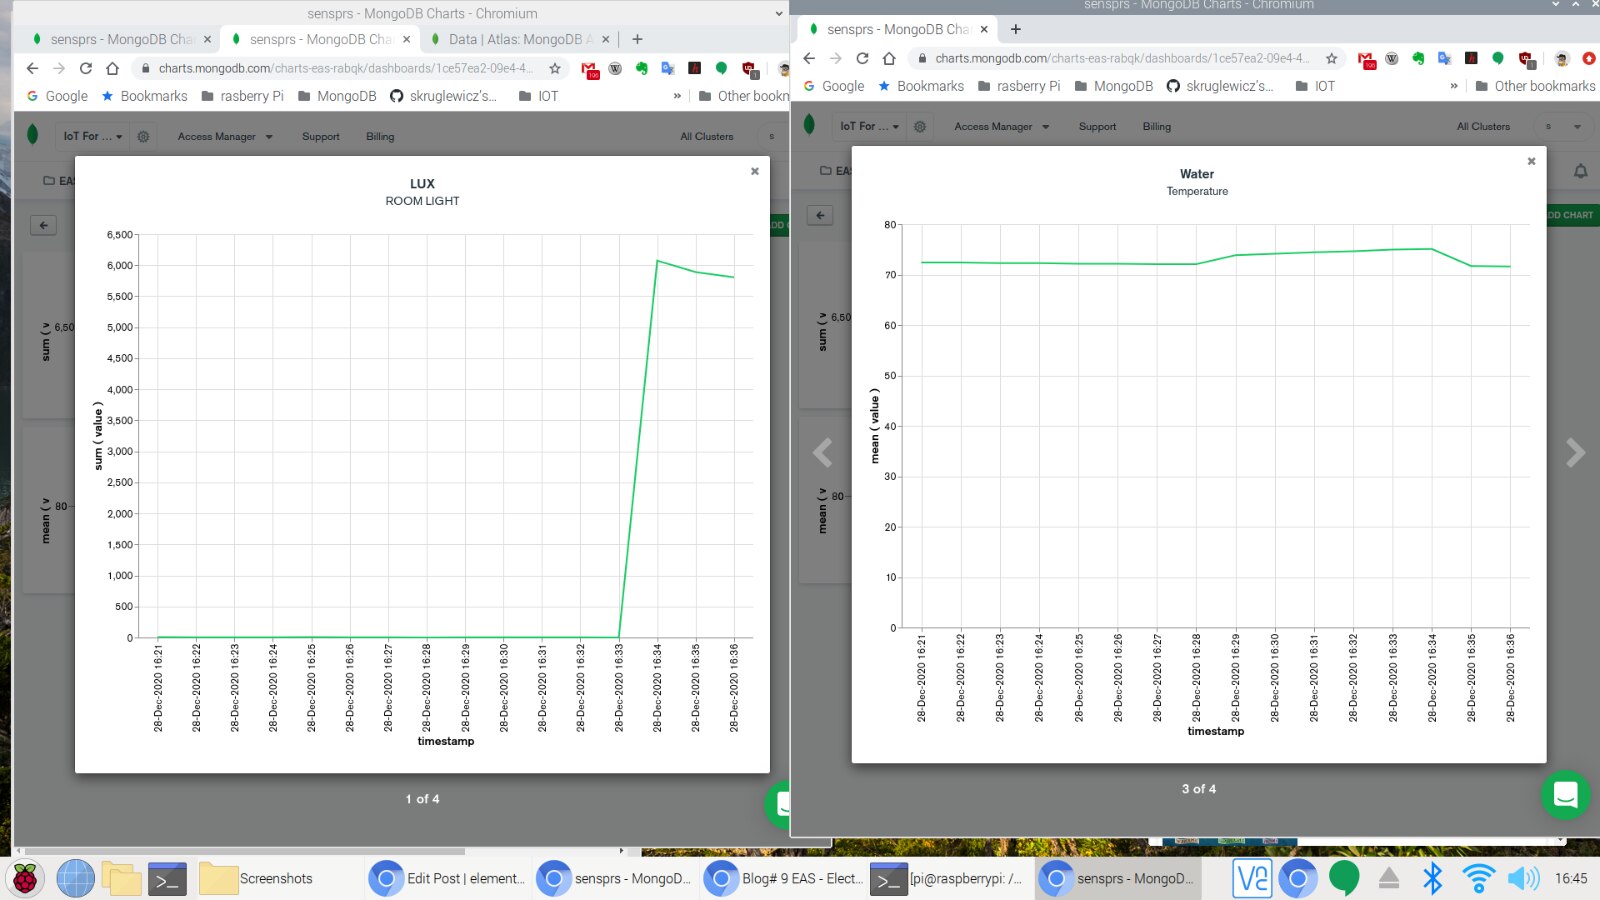Click the horizontal scrollbar in left window

pyautogui.click(x=245, y=851)
